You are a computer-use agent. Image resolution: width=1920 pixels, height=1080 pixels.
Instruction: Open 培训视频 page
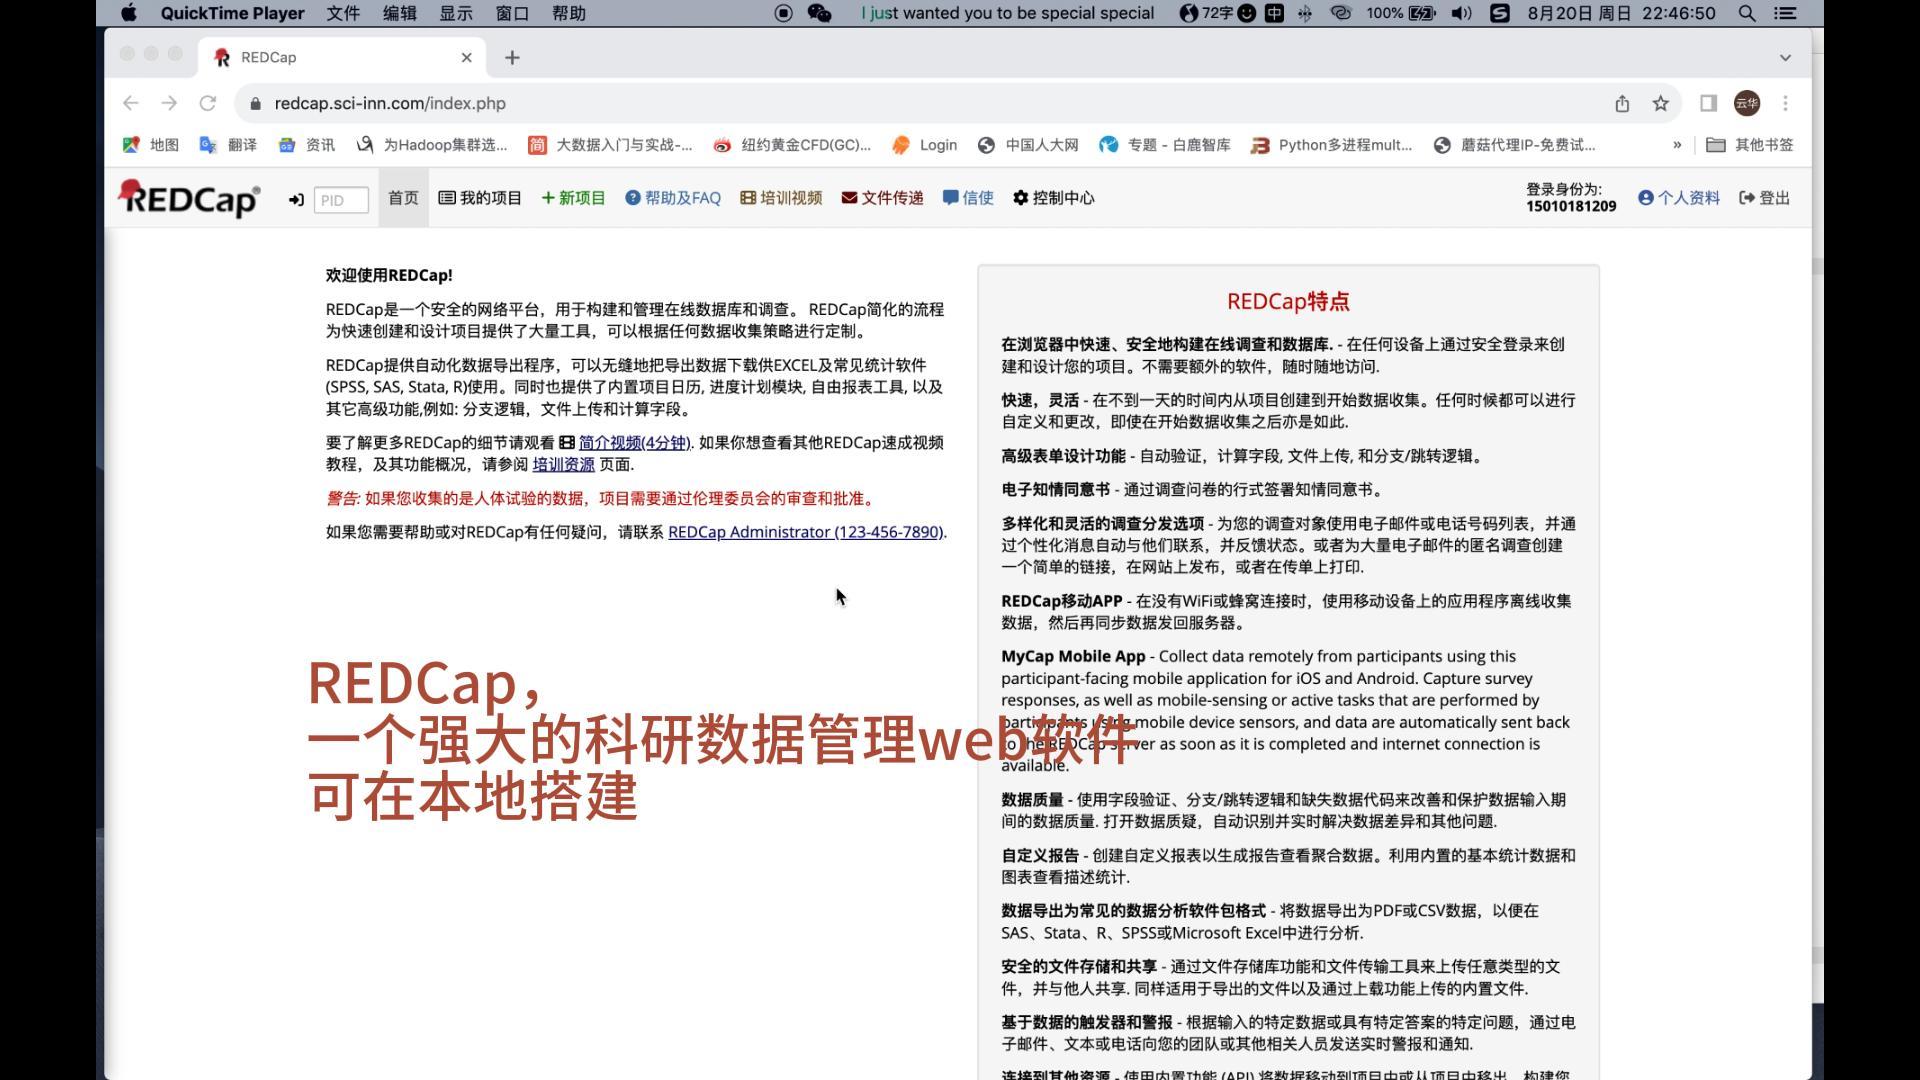(x=781, y=198)
